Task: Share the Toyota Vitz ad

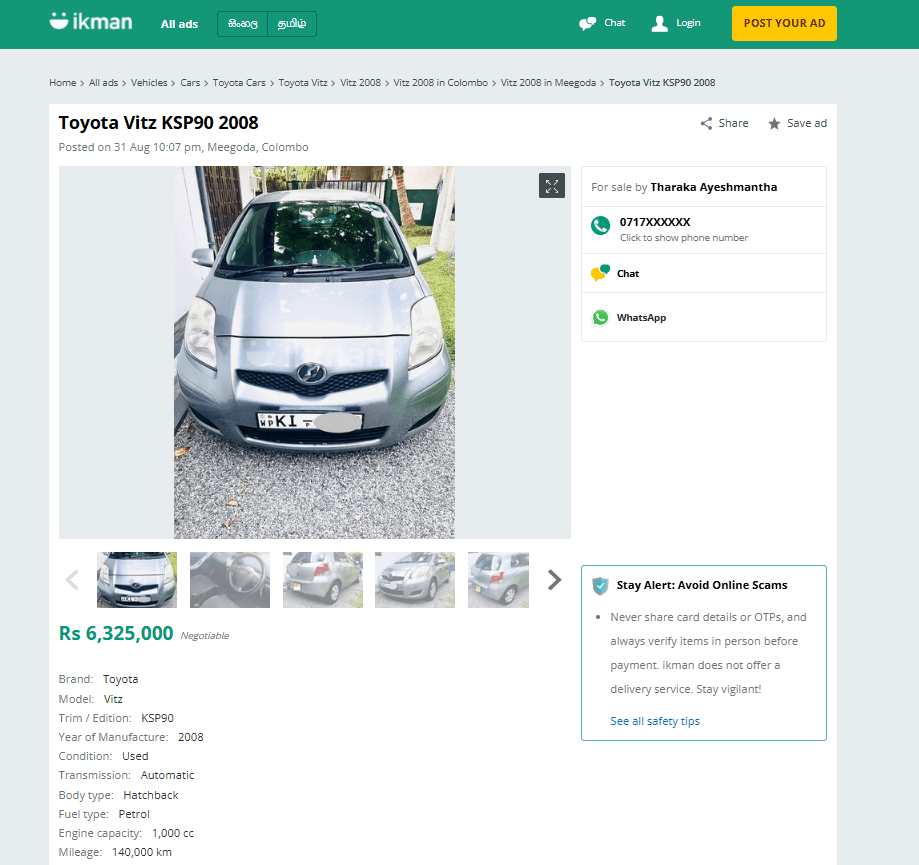Action: coord(722,123)
